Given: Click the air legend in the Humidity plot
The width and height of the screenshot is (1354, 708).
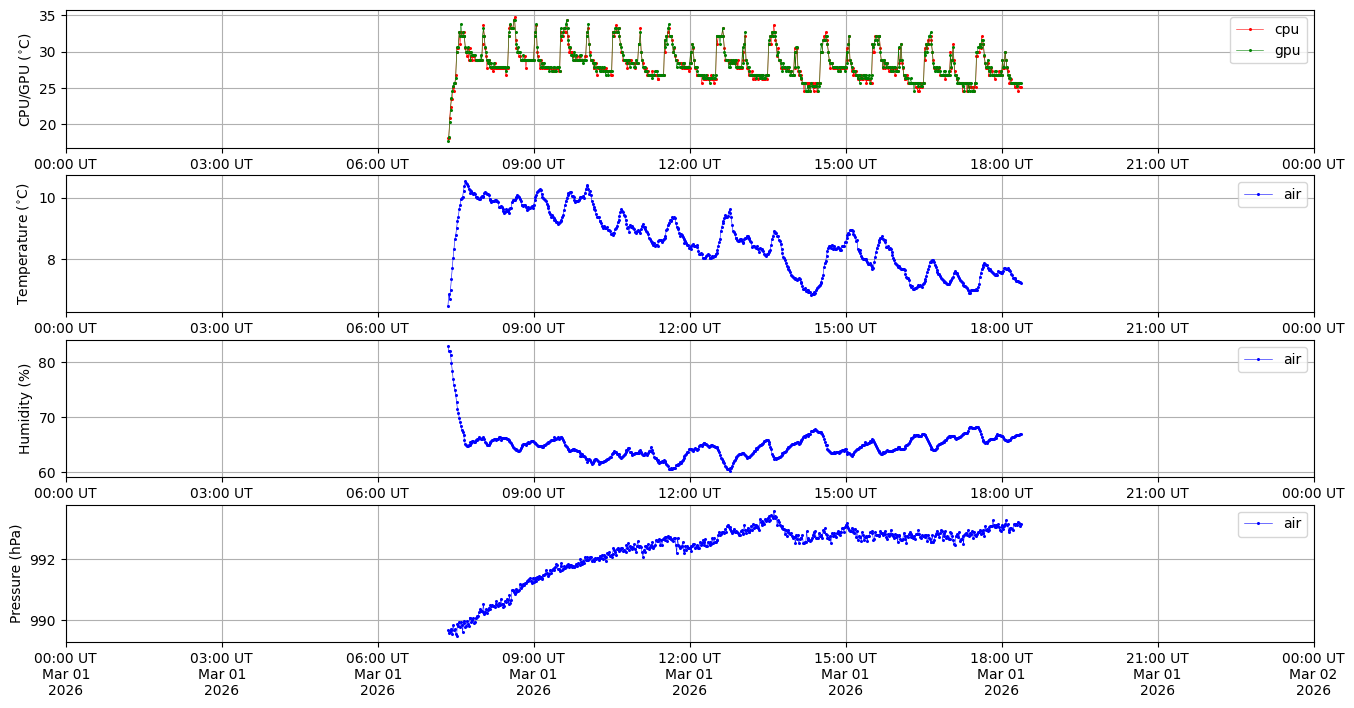Looking at the screenshot, I should click(1292, 360).
